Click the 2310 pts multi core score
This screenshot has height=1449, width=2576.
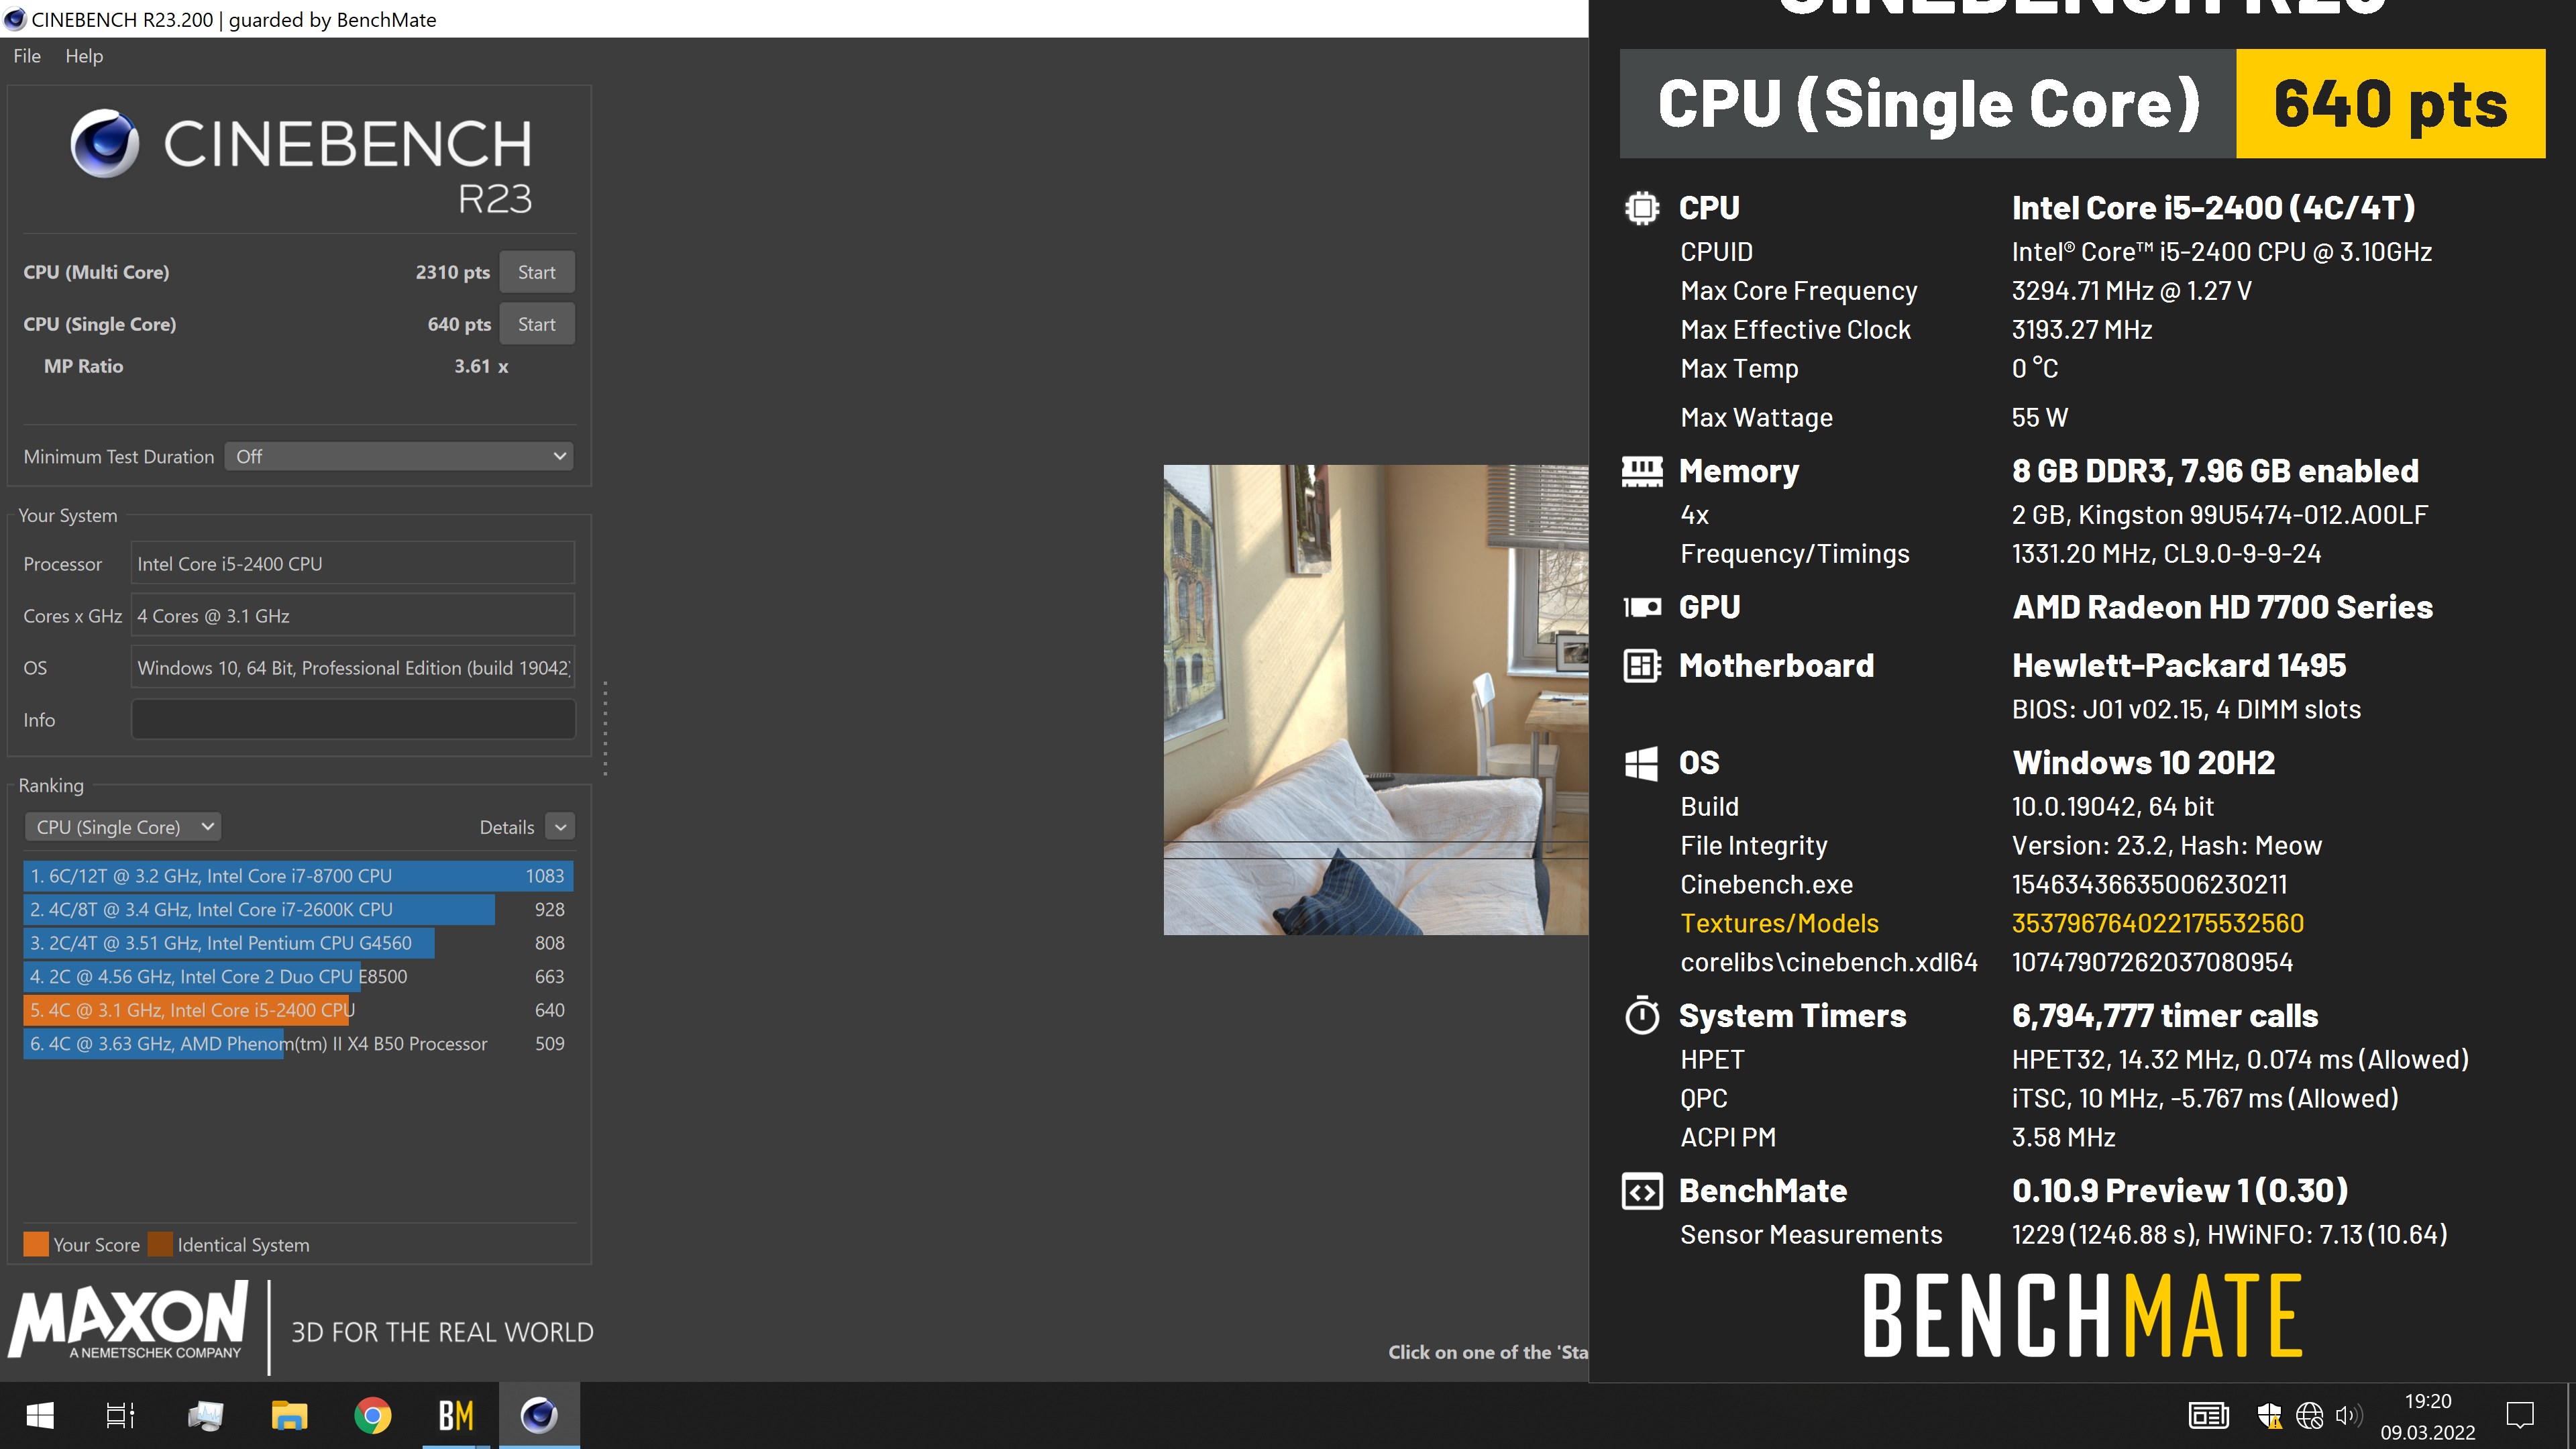pos(452,272)
